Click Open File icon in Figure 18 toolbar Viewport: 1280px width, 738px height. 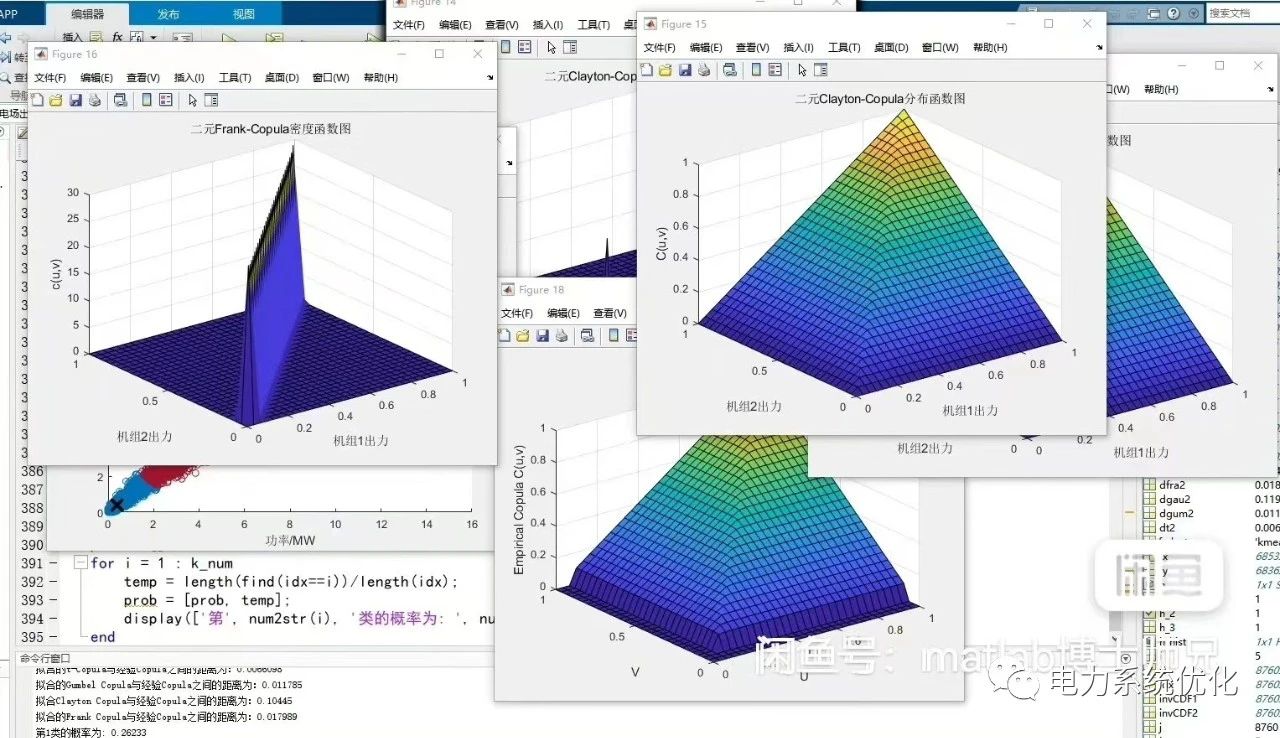(523, 335)
